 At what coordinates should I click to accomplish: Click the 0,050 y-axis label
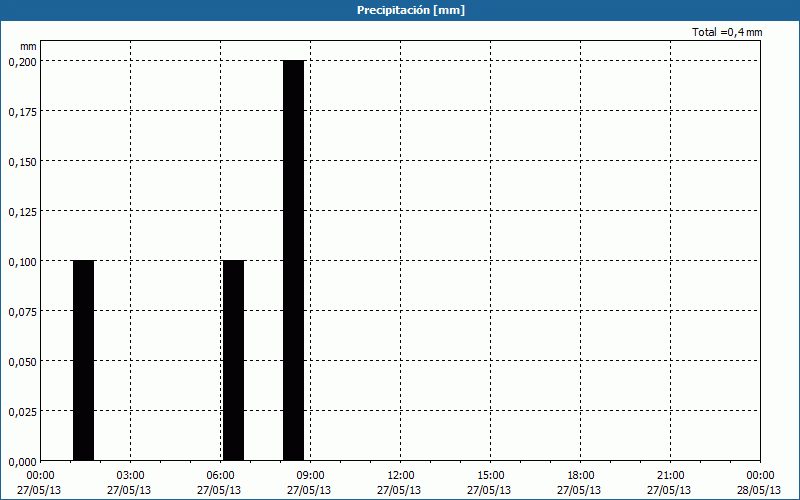(x=22, y=362)
